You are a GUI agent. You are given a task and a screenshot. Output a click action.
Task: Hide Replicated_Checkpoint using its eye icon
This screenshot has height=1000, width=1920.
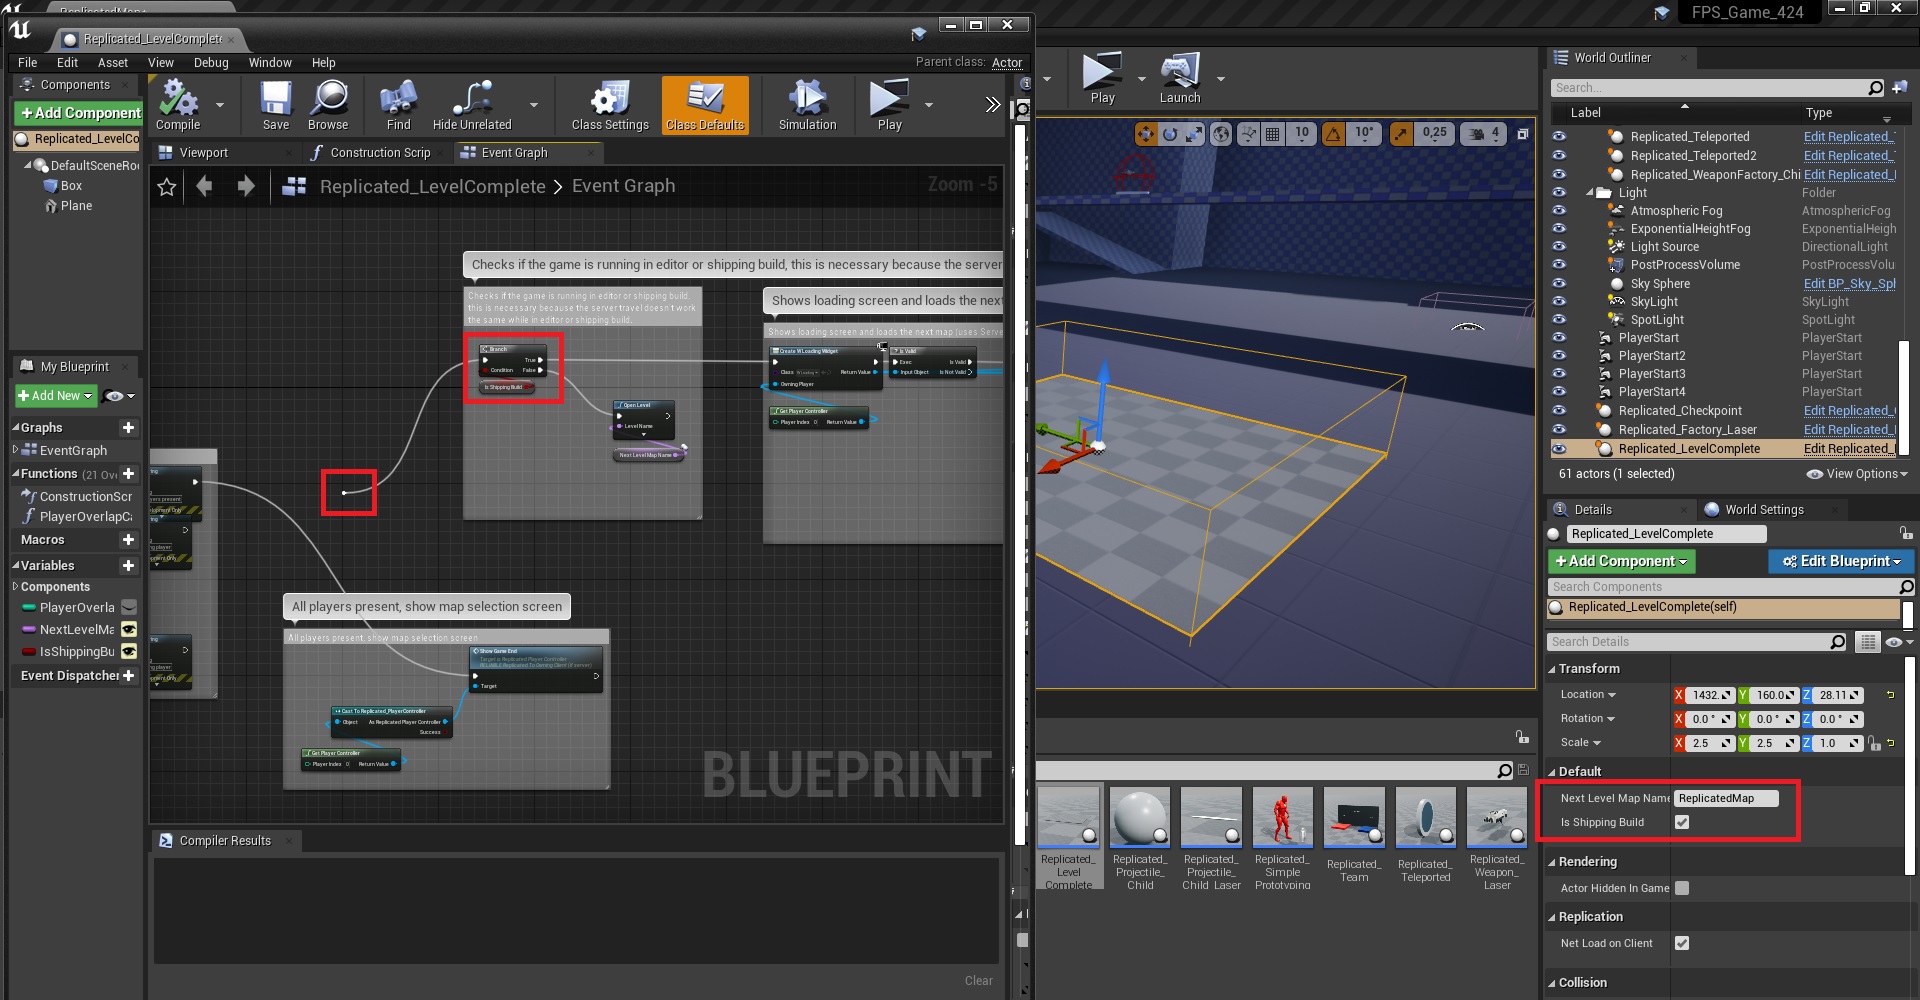[x=1559, y=411]
